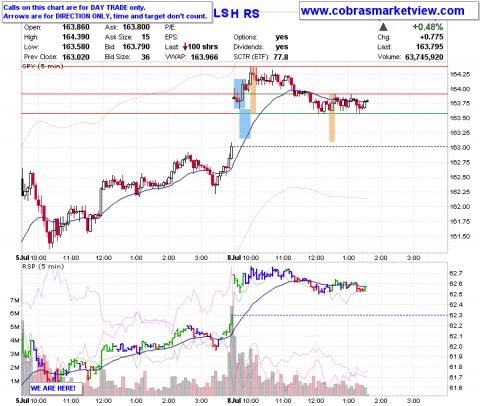Click the 164.25 price axis label

click(460, 74)
